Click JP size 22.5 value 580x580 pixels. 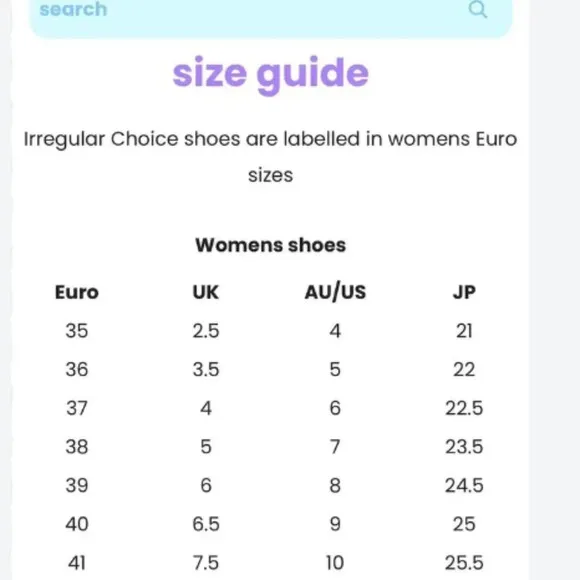point(464,408)
